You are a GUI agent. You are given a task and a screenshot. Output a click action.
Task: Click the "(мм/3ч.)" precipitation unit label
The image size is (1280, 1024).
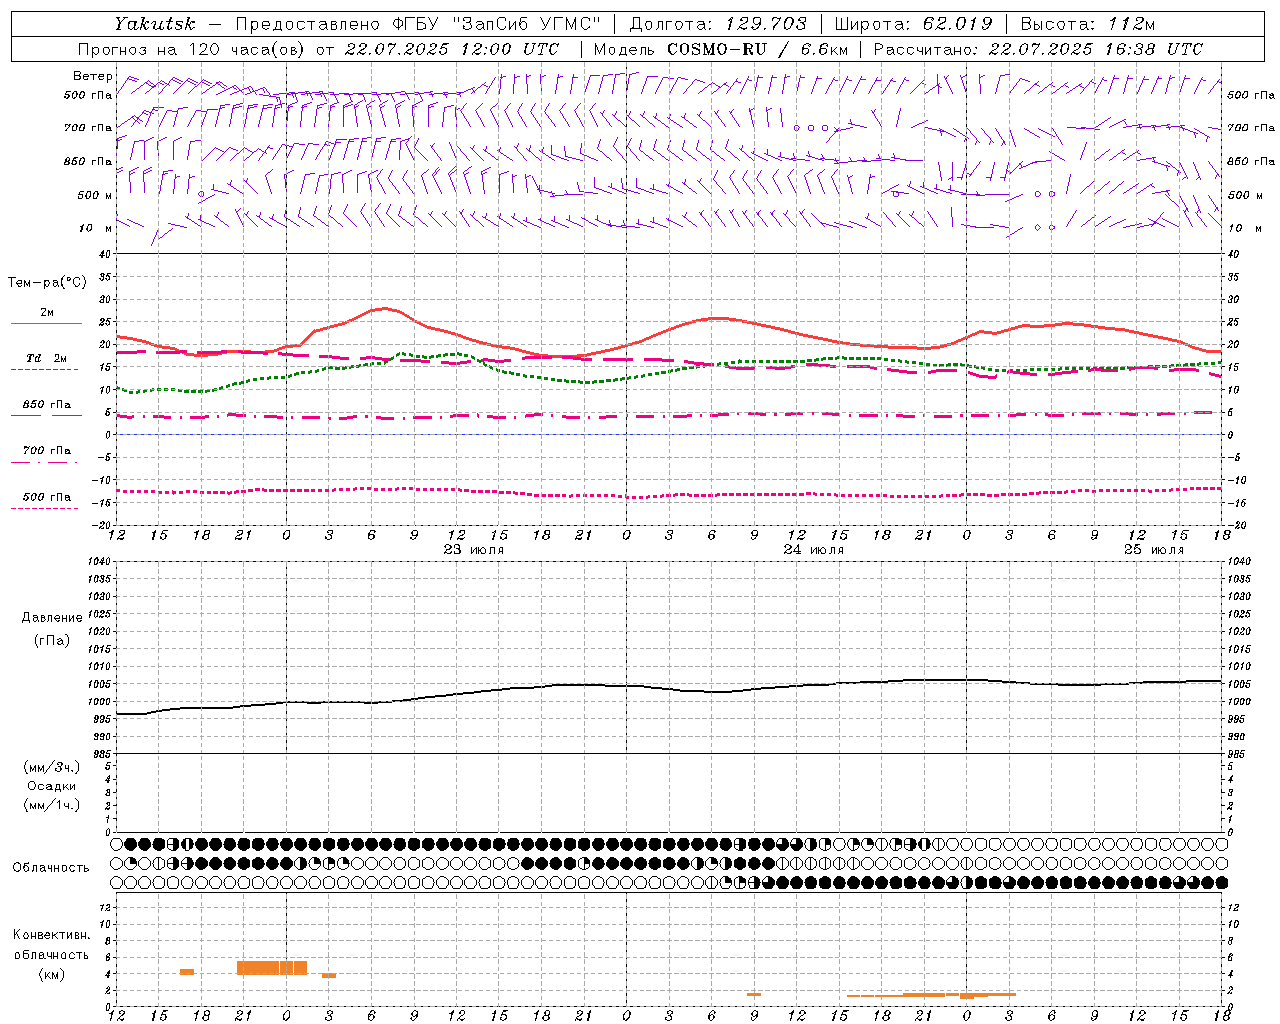(52, 767)
